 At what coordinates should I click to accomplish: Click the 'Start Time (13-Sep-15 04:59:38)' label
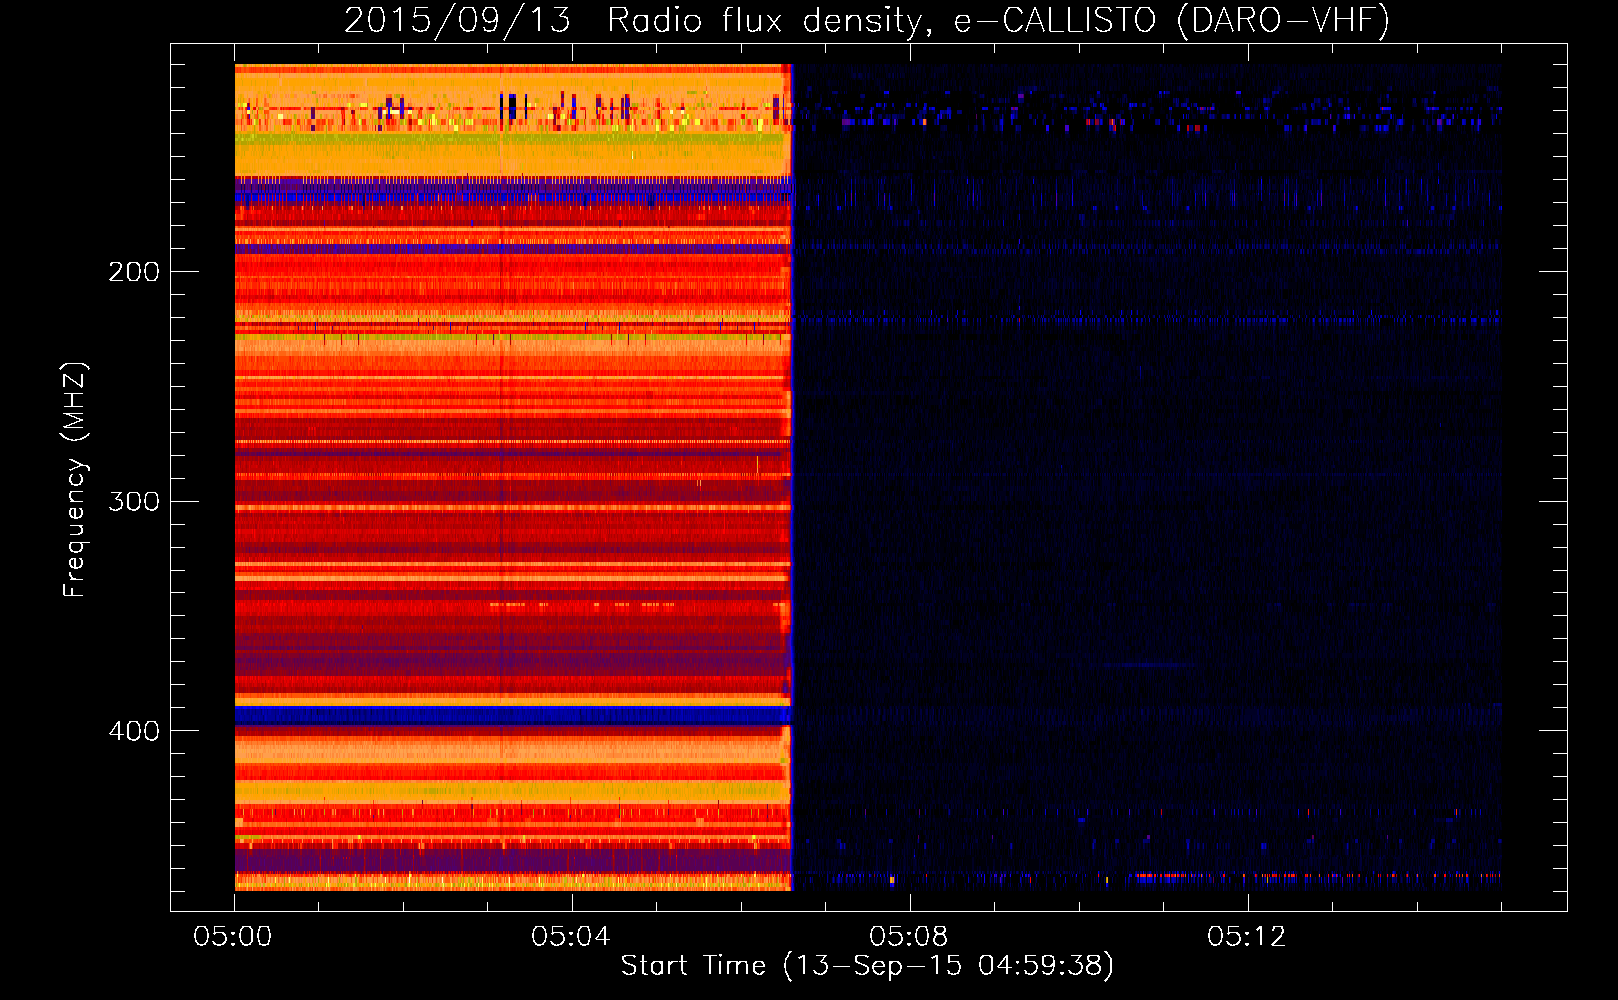[867, 966]
